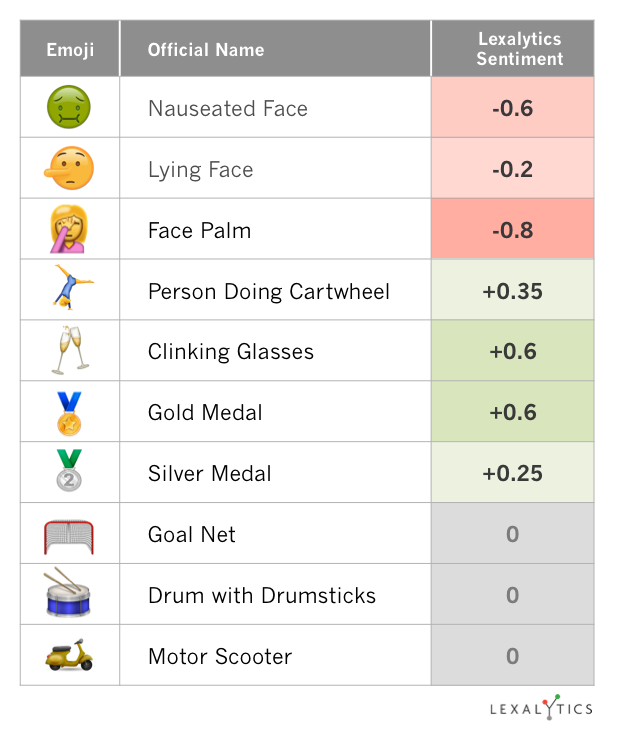Select the Motor Scooter emoji
Viewport: 620px width, 735px height.
point(69,655)
